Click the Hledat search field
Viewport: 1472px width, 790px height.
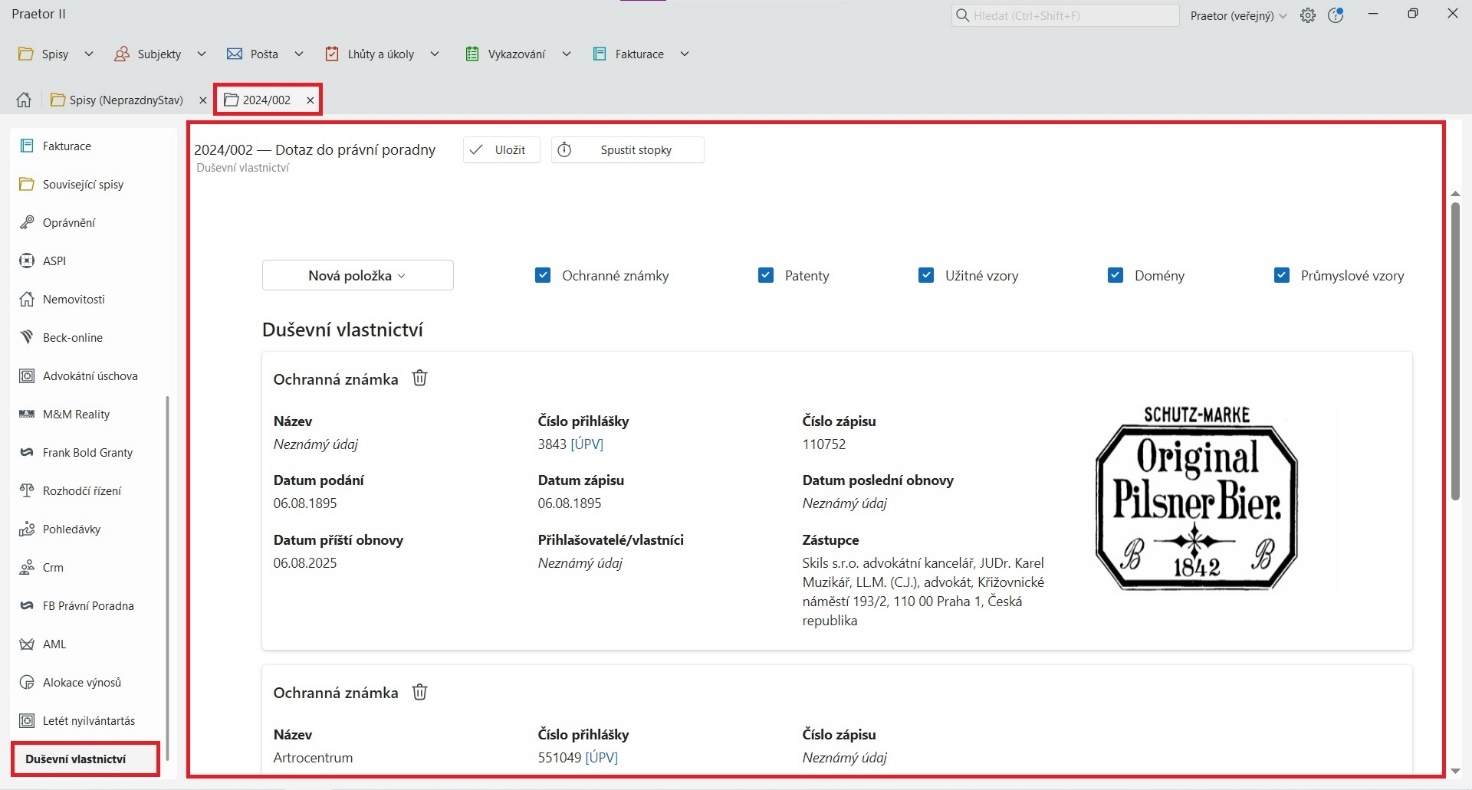(x=1064, y=16)
